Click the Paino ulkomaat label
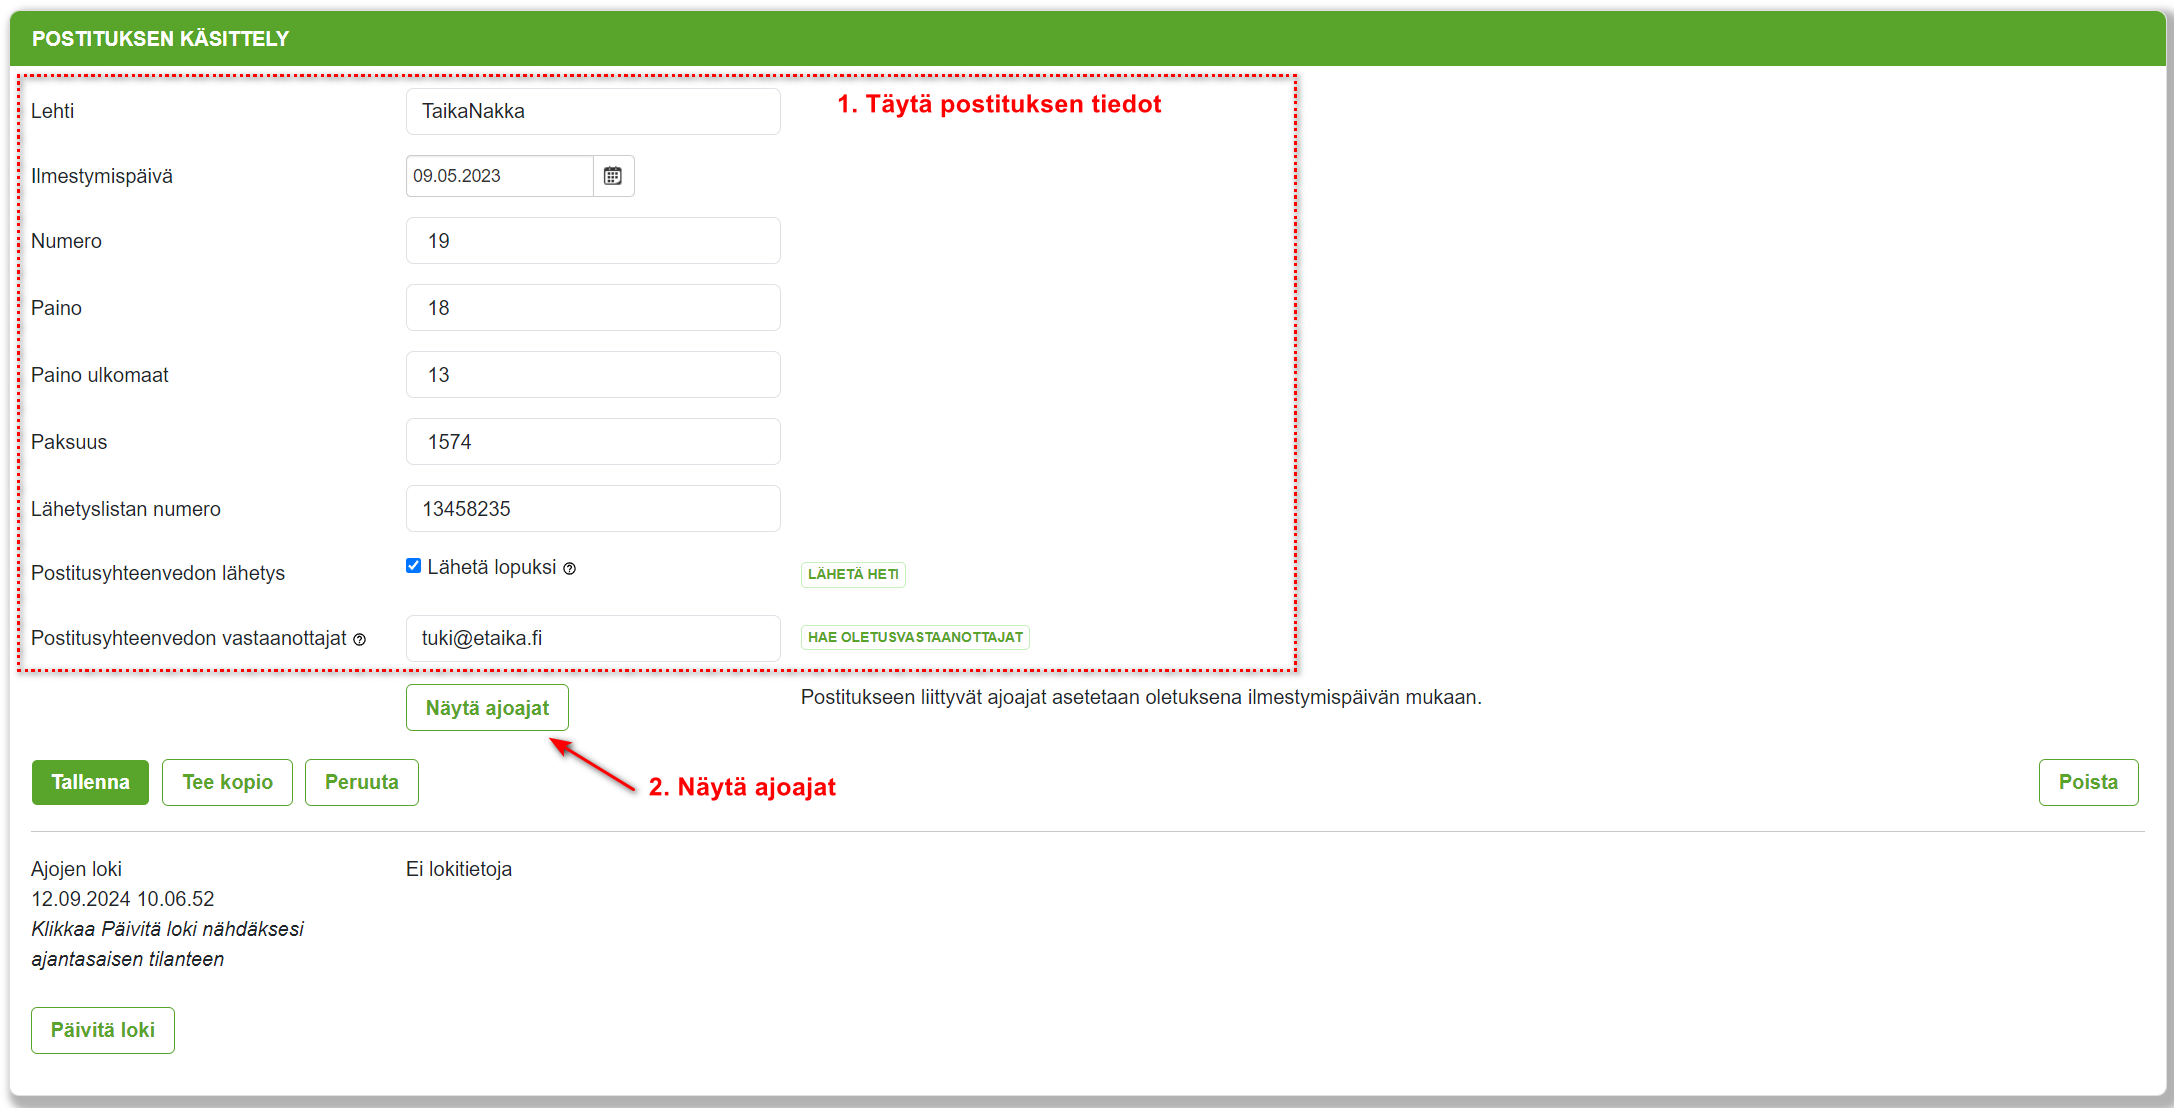Image resolution: width=2174 pixels, height=1108 pixels. tap(100, 375)
